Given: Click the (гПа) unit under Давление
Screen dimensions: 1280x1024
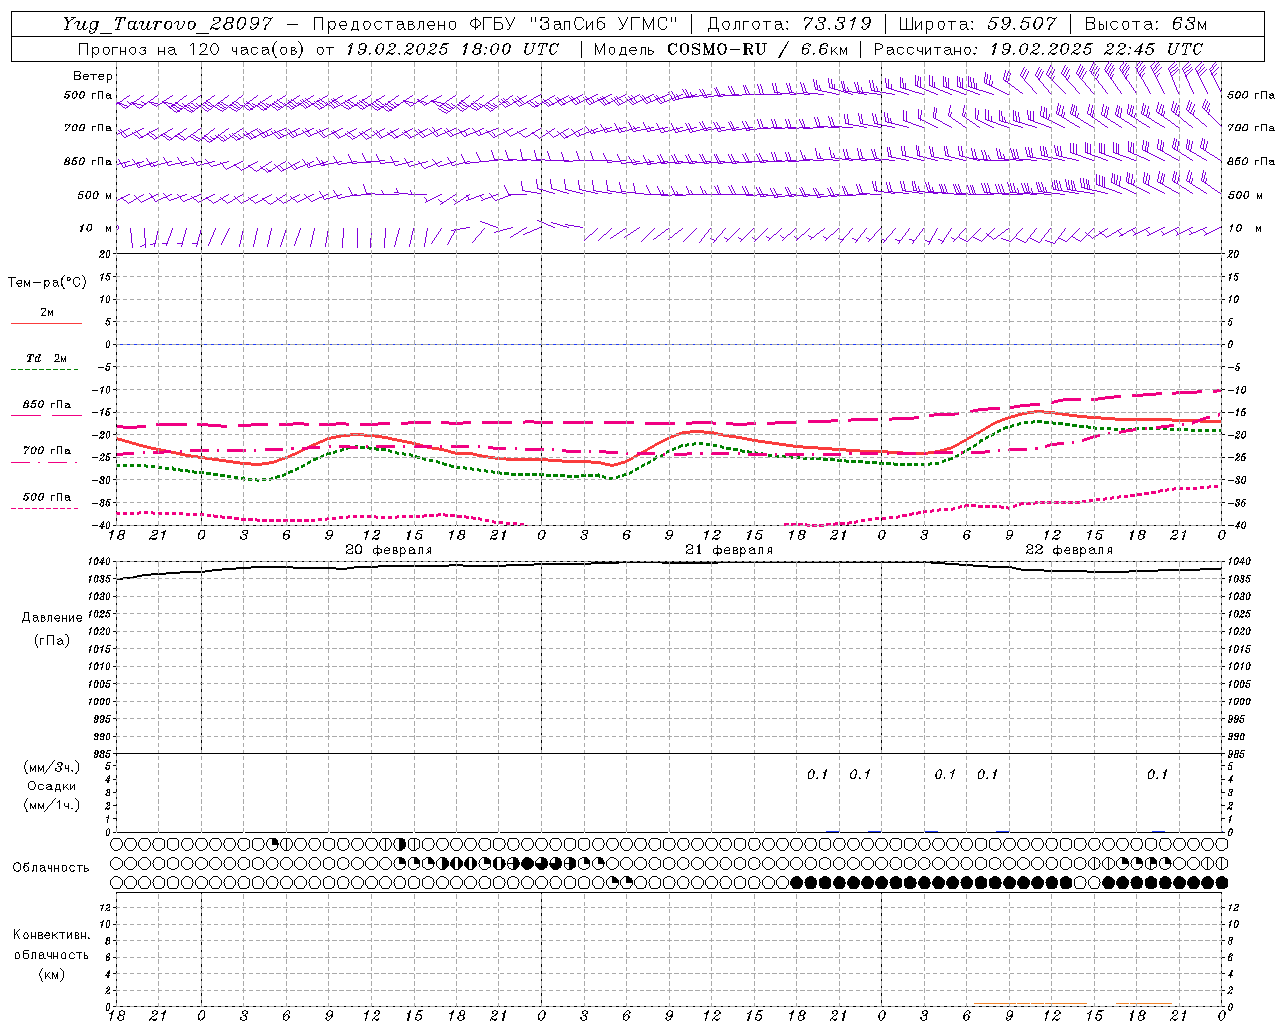Looking at the screenshot, I should [52, 640].
